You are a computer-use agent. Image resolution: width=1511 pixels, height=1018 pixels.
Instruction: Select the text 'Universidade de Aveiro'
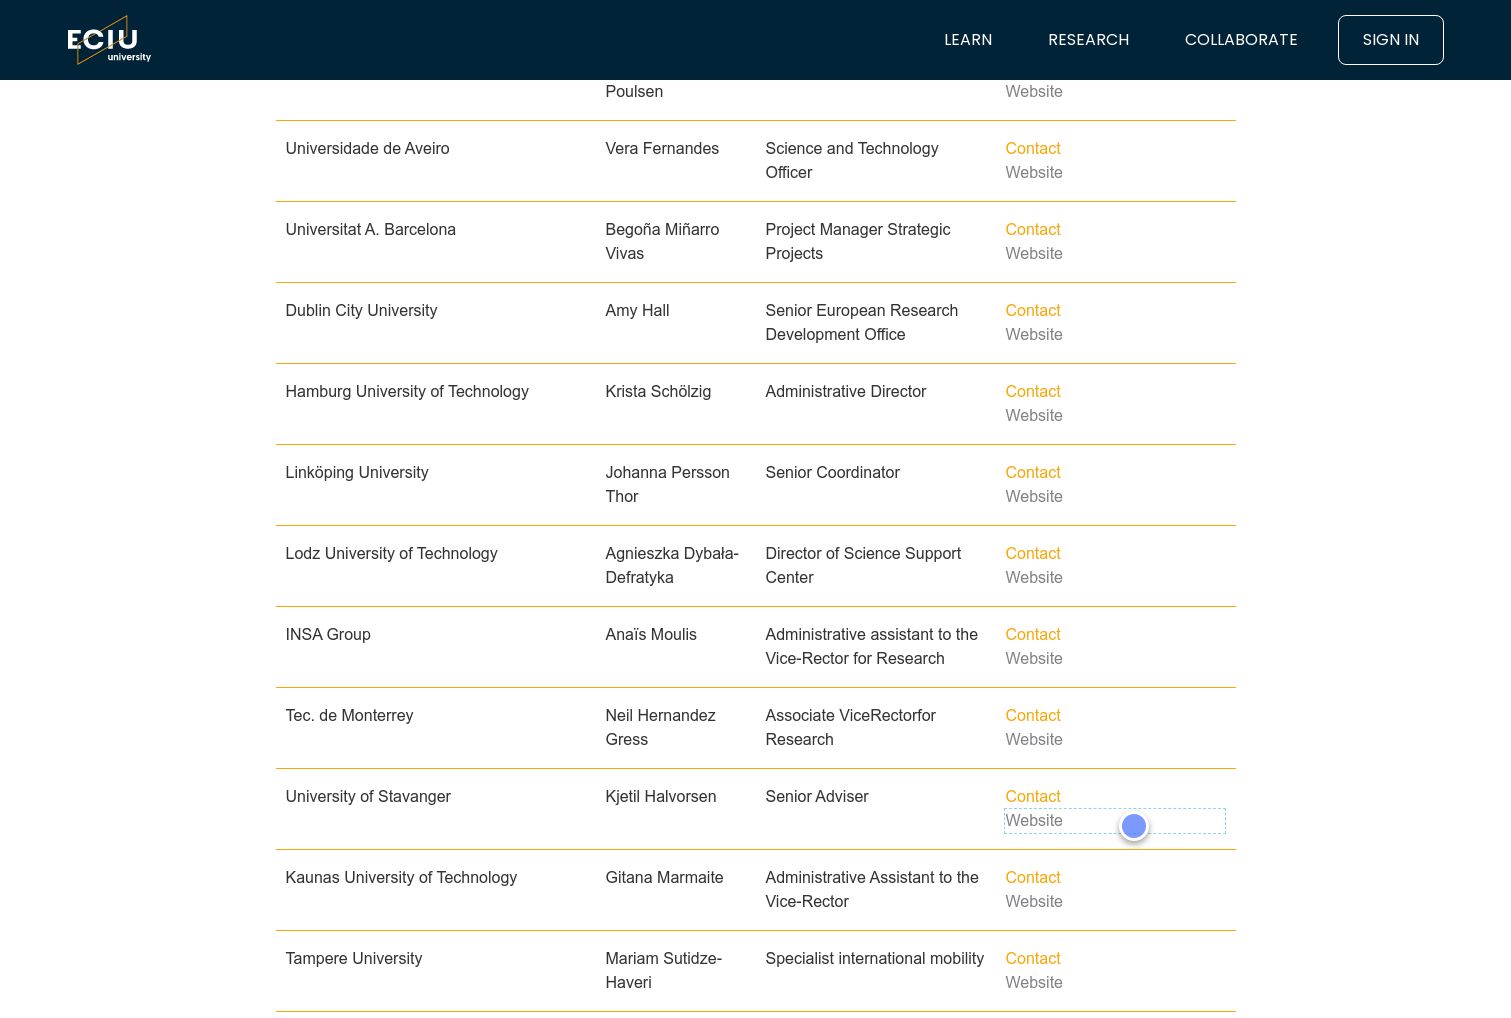(367, 148)
